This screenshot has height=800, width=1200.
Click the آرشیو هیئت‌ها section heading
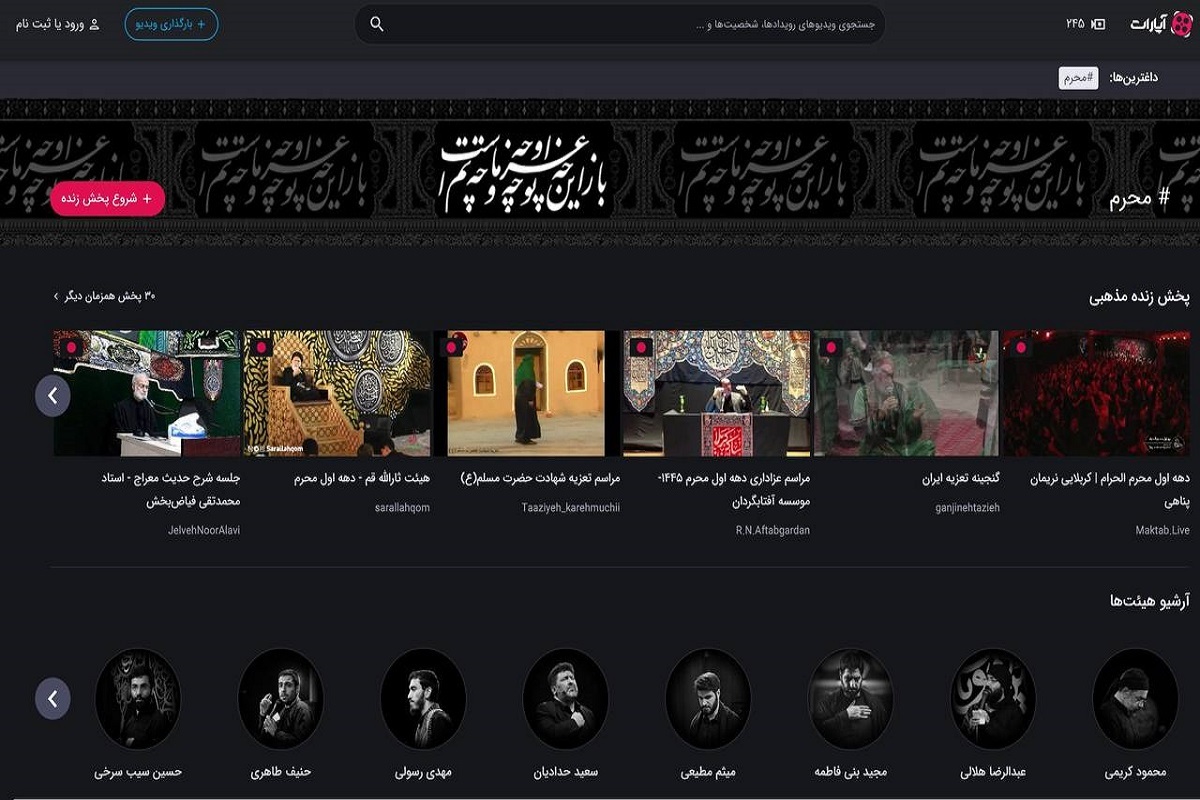tap(1150, 601)
